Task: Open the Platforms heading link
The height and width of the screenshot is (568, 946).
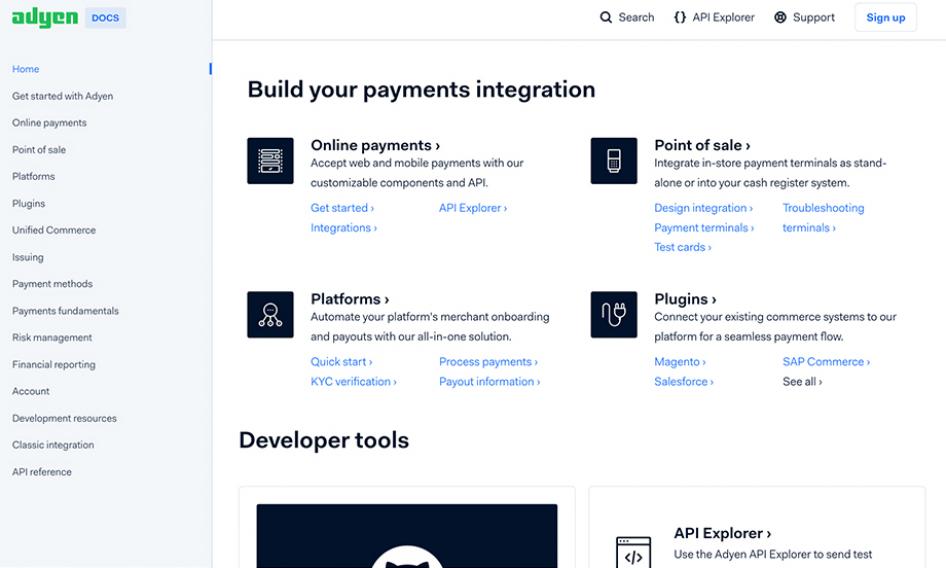Action: (350, 299)
